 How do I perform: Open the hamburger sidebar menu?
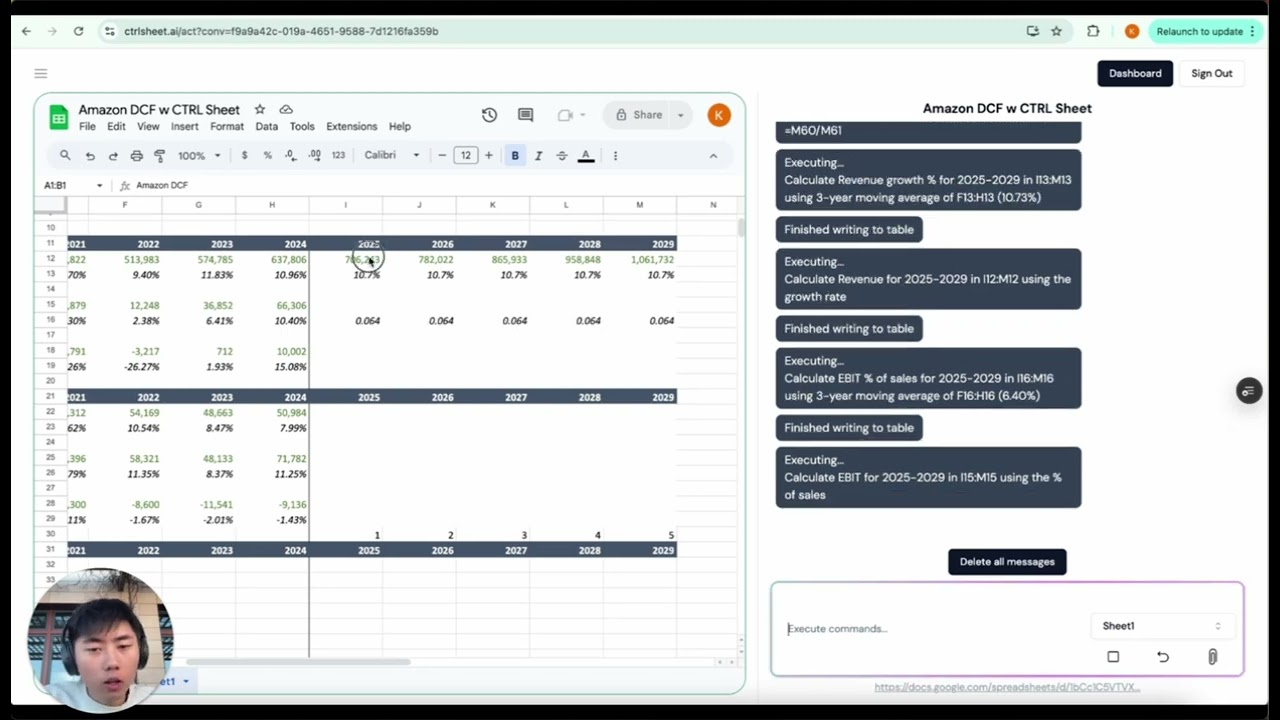(40, 73)
